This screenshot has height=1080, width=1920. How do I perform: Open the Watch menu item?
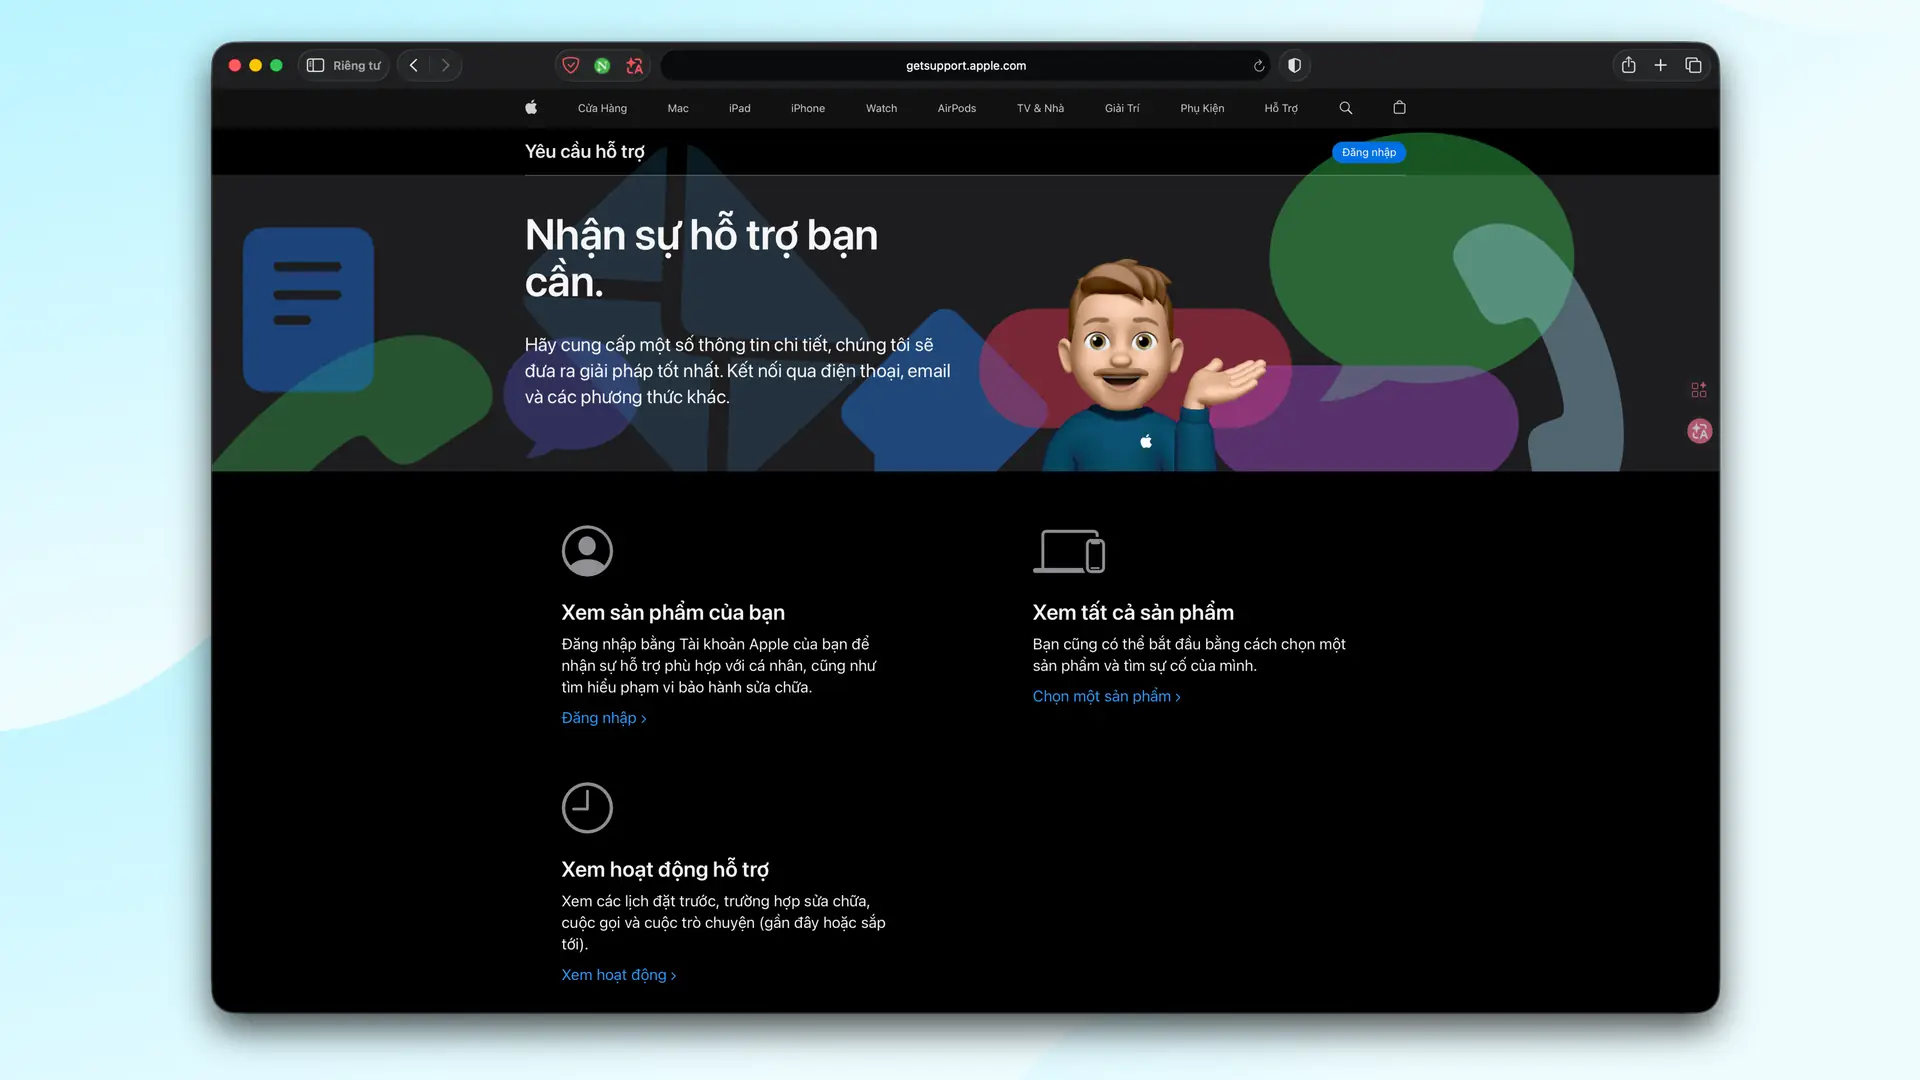tap(881, 108)
